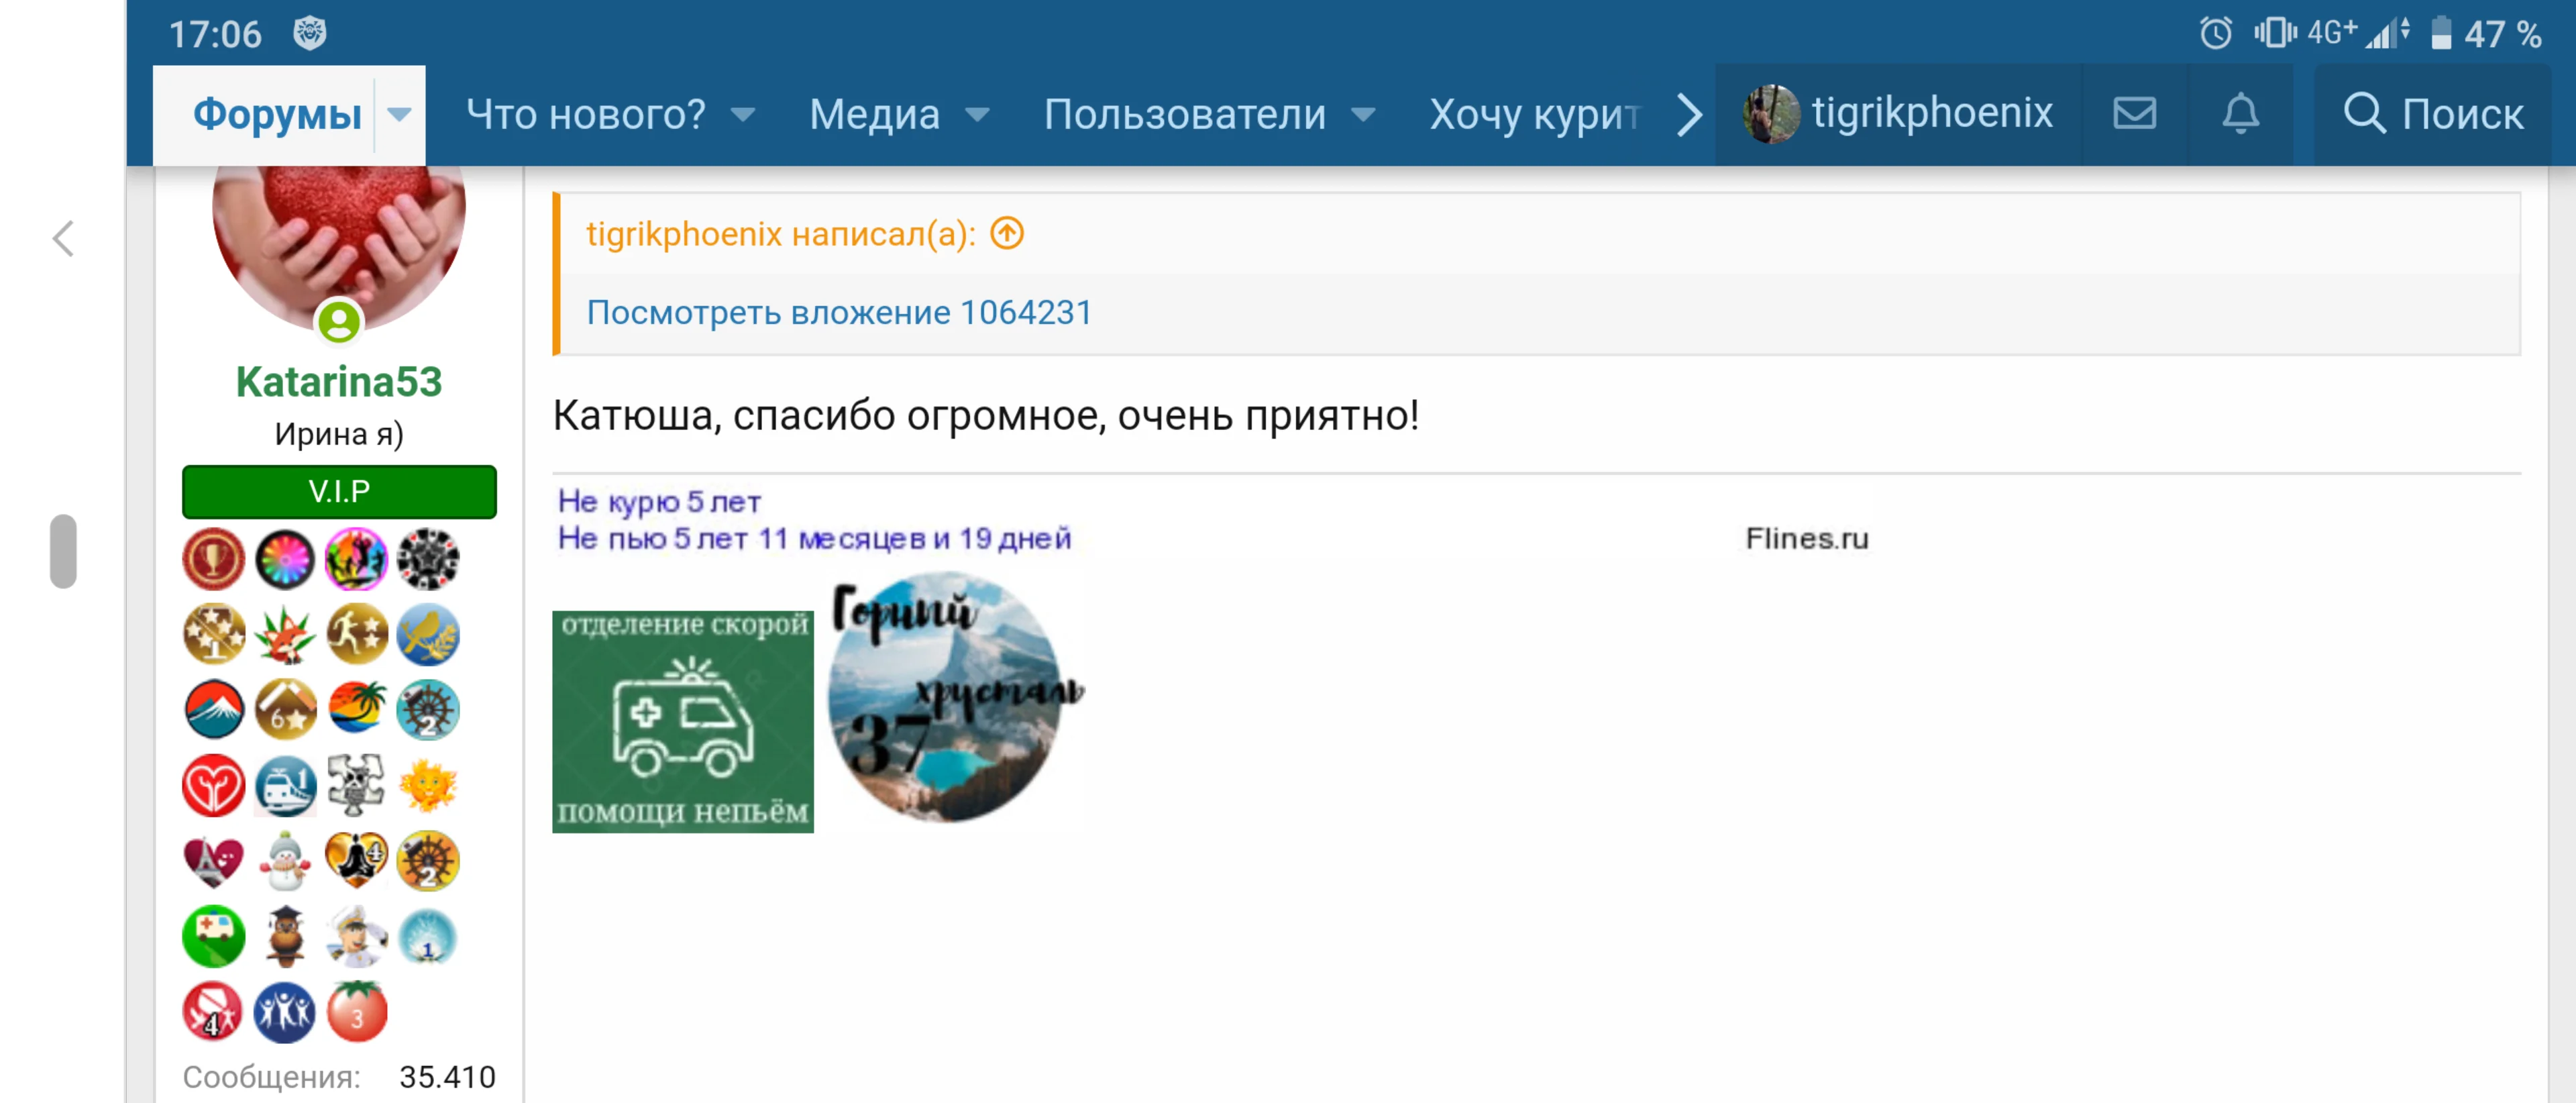This screenshot has width=2576, height=1103.
Task: Open attachment link Посмотреть вложение 1064231
Action: coord(839,311)
